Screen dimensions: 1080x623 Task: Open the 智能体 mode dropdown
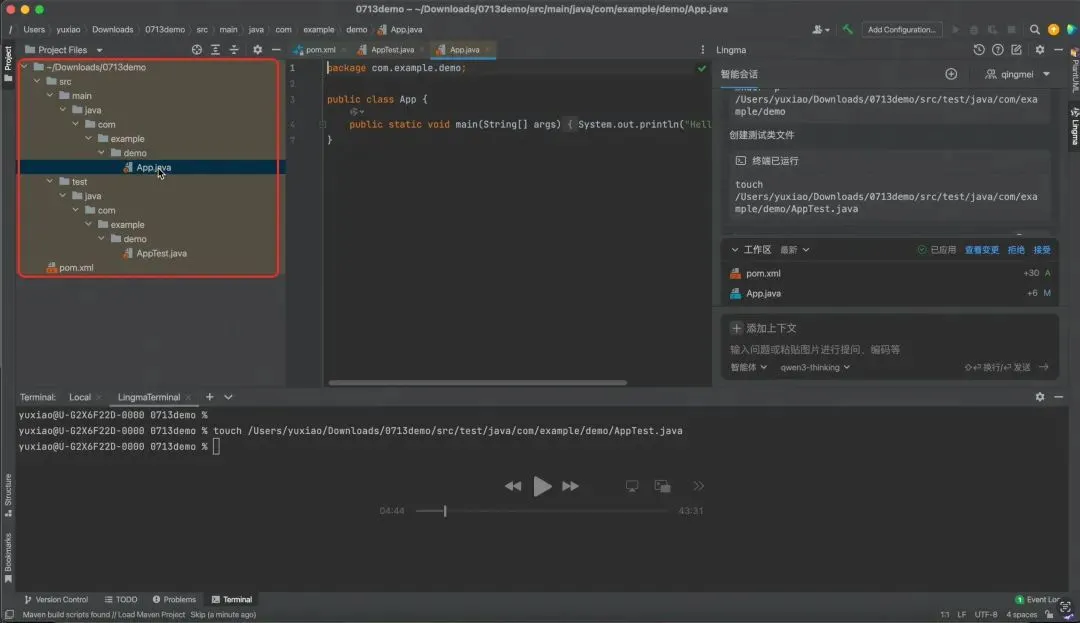click(749, 367)
